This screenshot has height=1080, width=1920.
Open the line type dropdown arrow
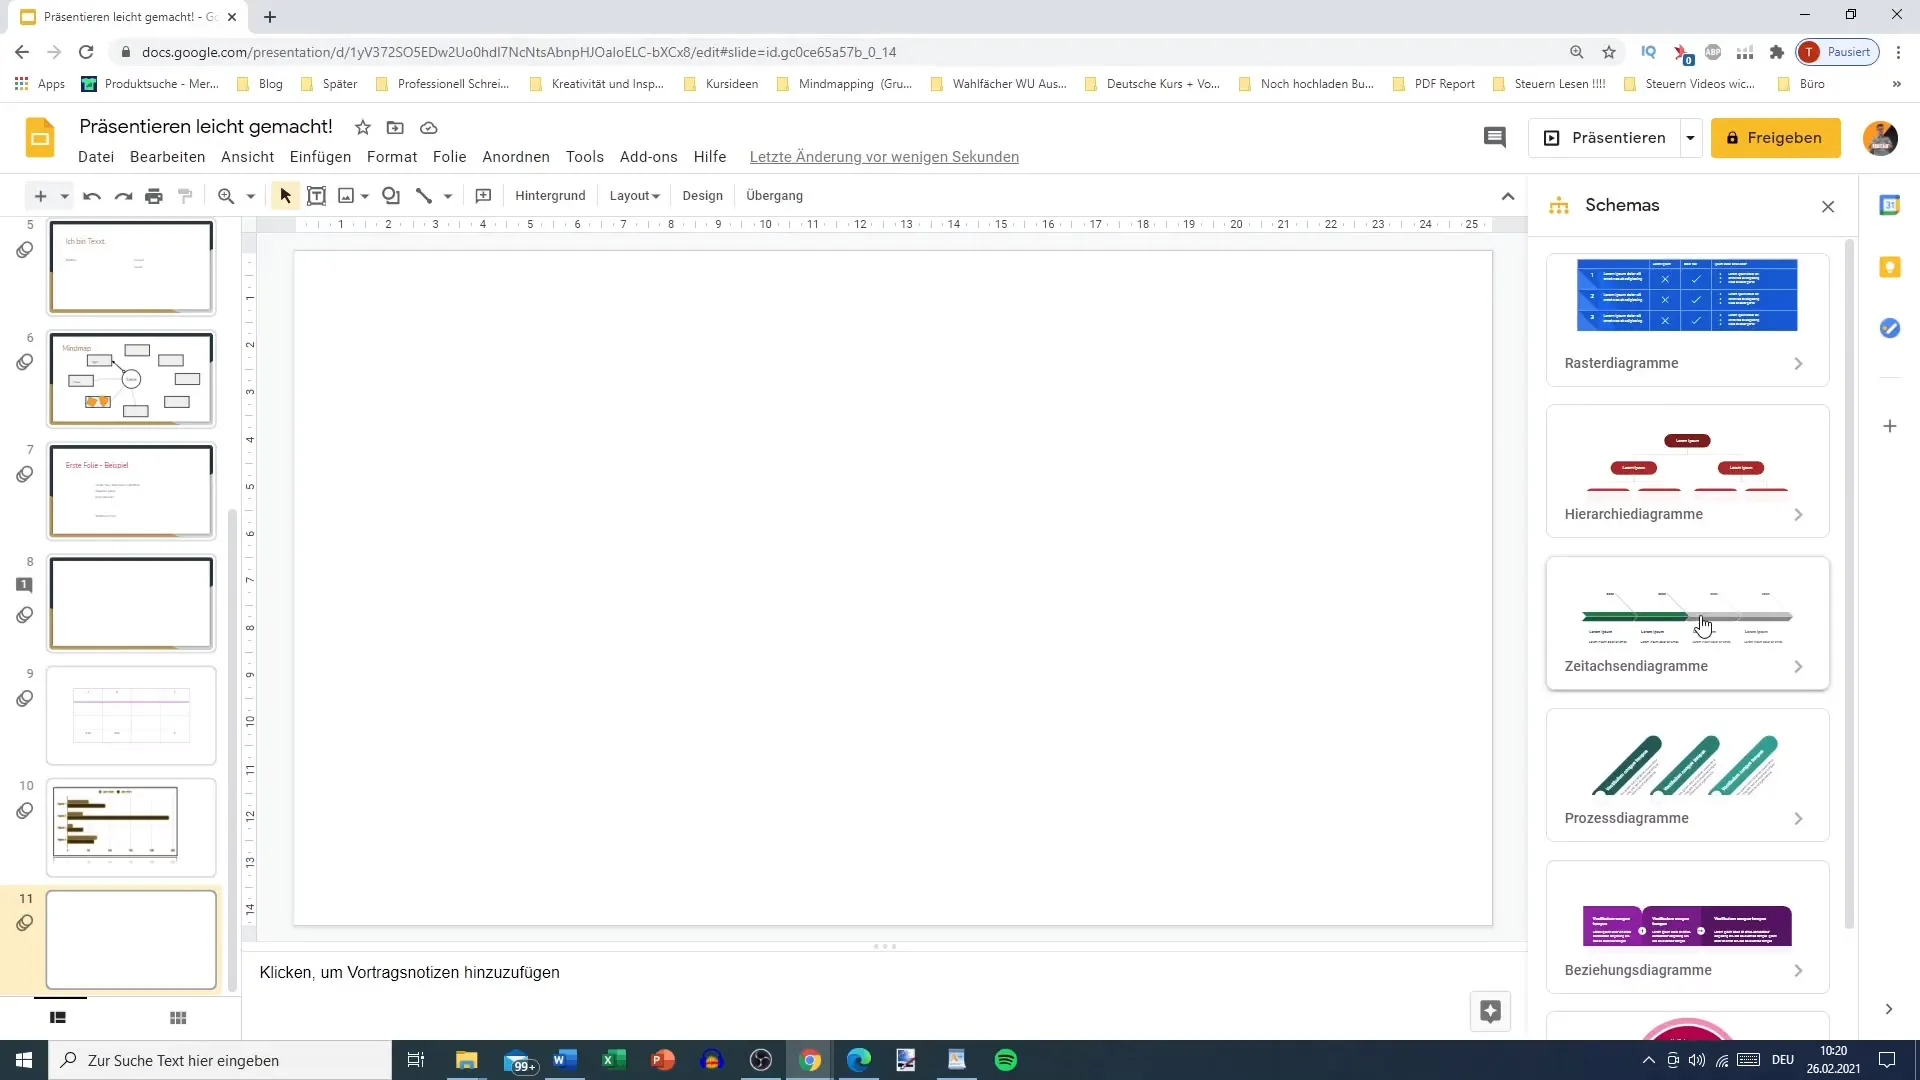tap(448, 196)
